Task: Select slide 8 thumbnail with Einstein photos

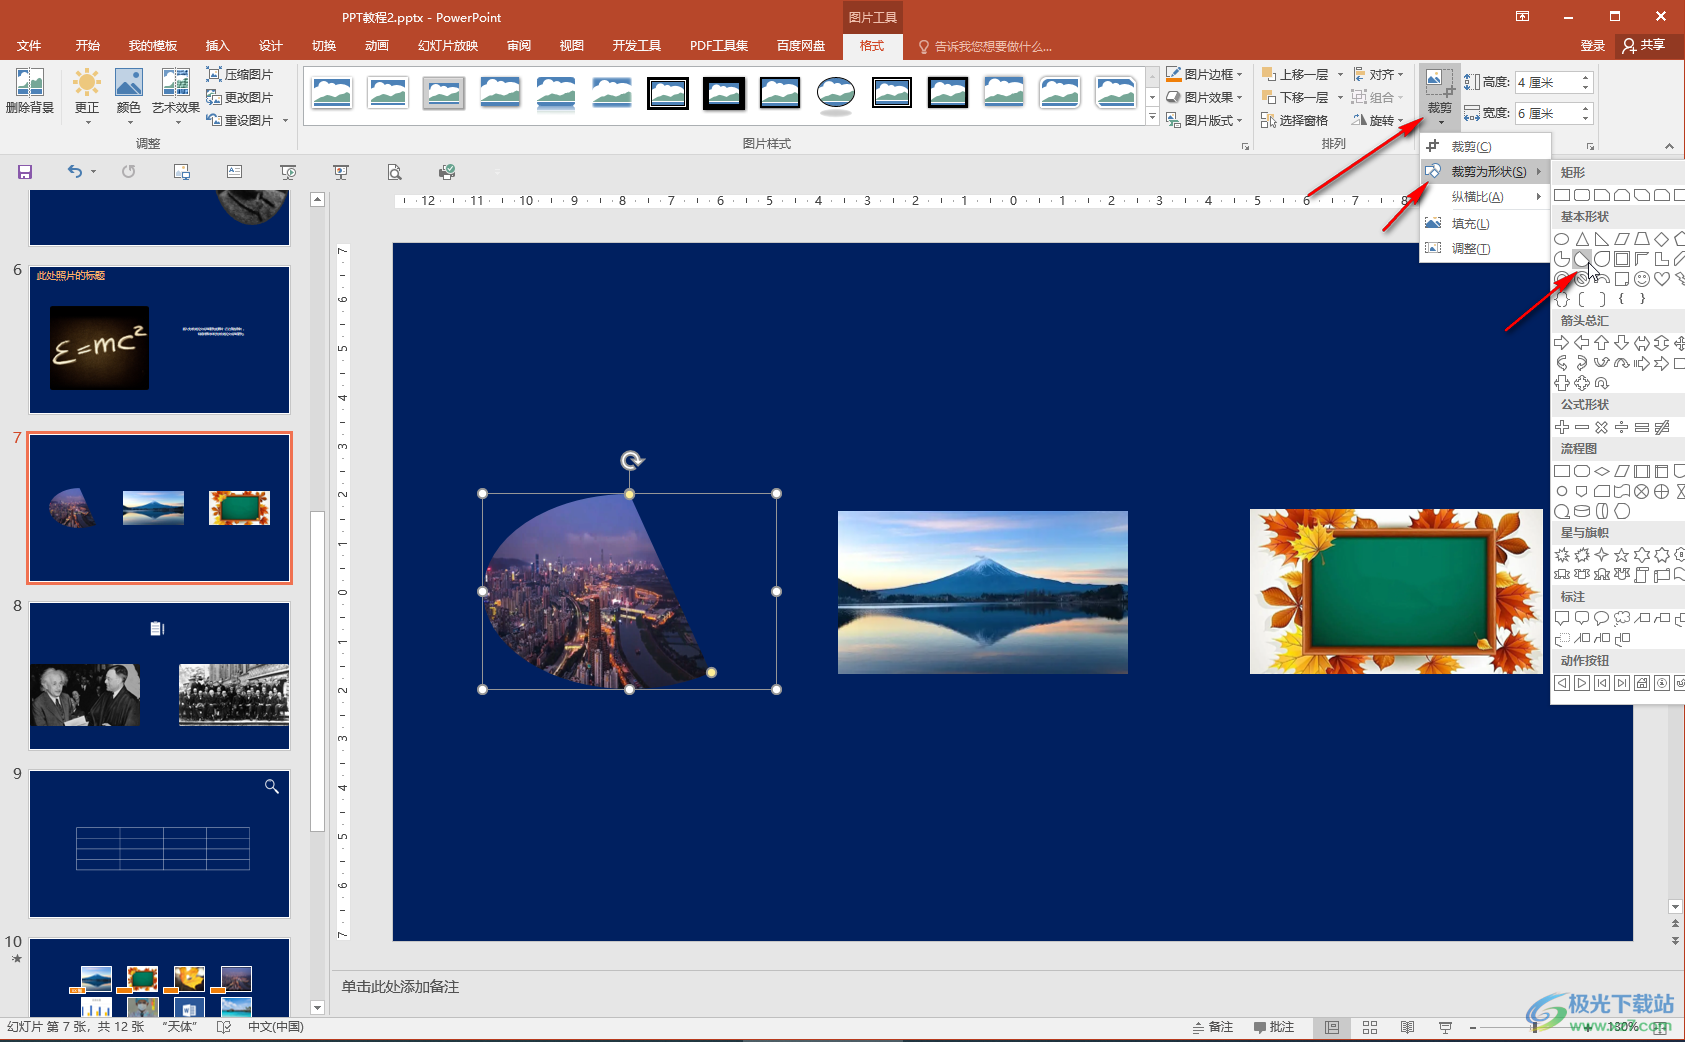Action: [x=160, y=676]
